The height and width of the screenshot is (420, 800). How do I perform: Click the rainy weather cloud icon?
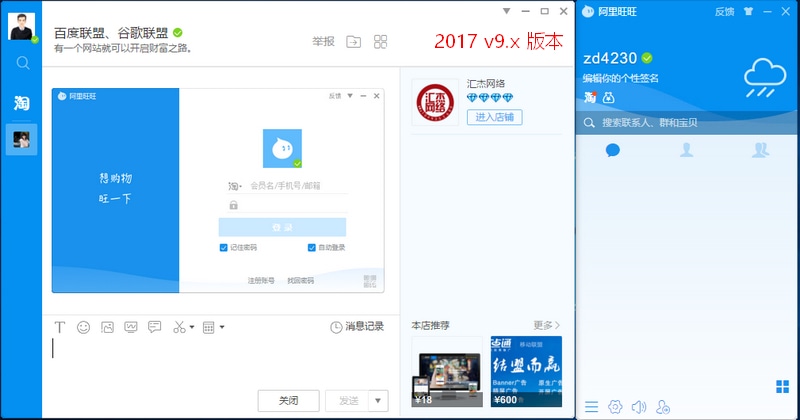[764, 78]
